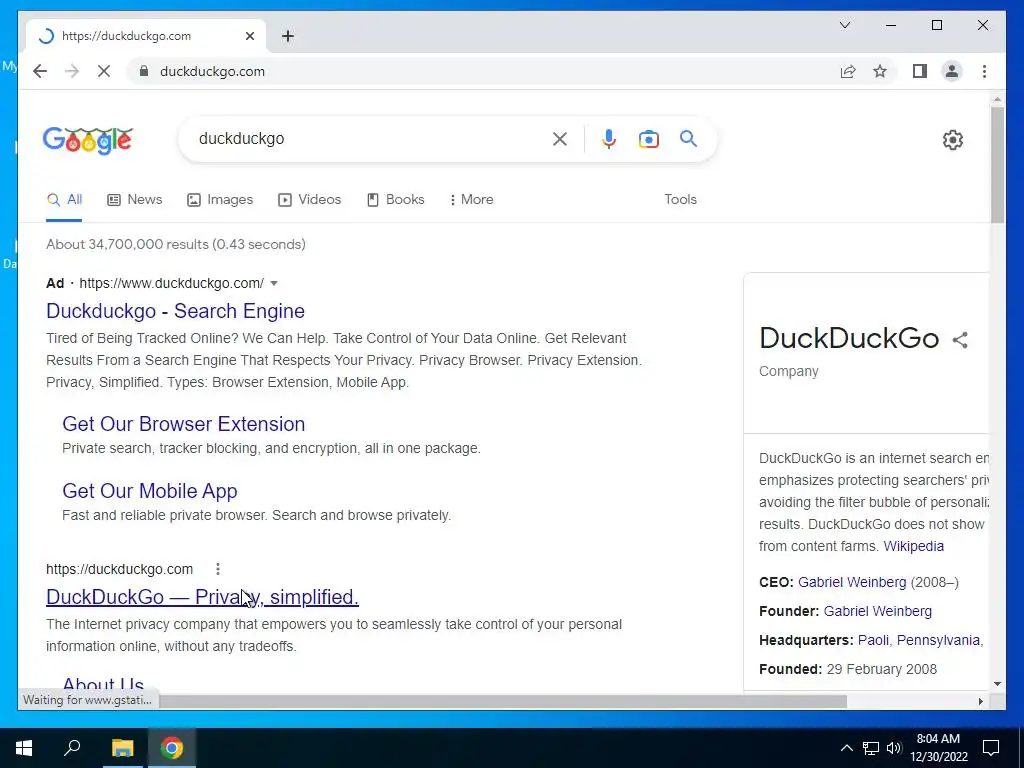Switch to the Images tab
This screenshot has height=768, width=1024.
(220, 199)
